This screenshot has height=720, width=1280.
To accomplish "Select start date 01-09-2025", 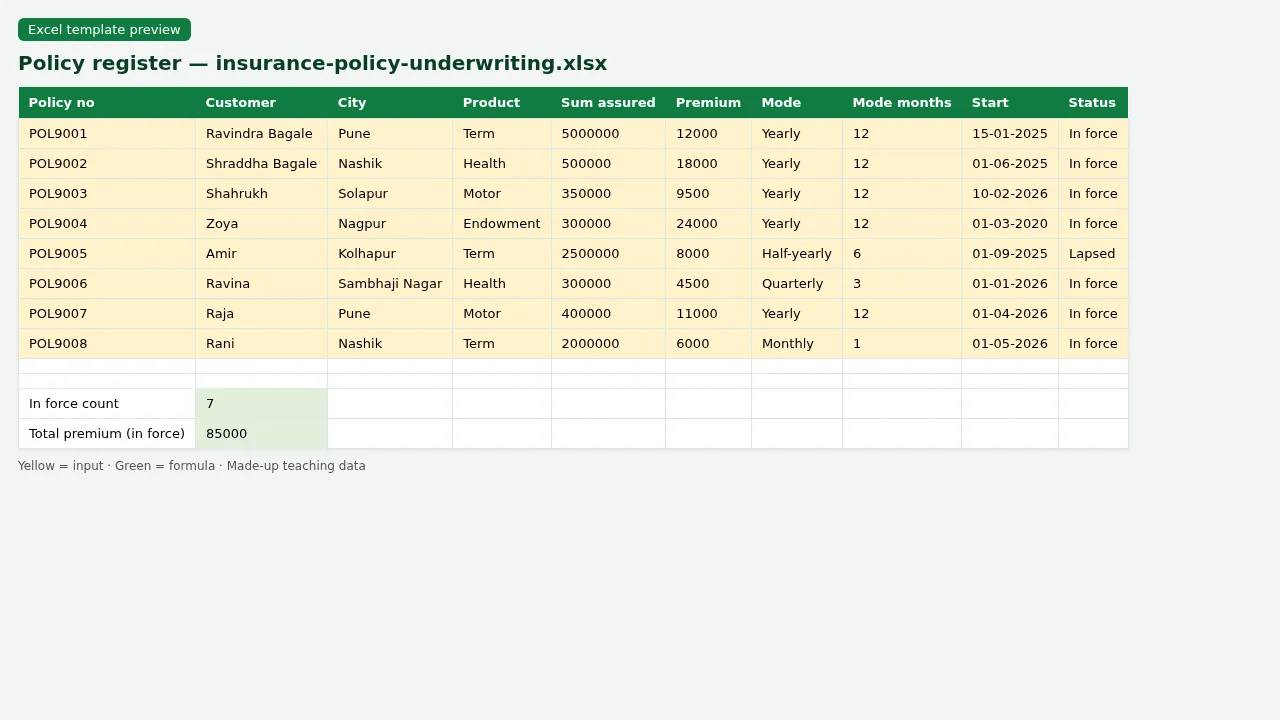I will coord(1010,254).
